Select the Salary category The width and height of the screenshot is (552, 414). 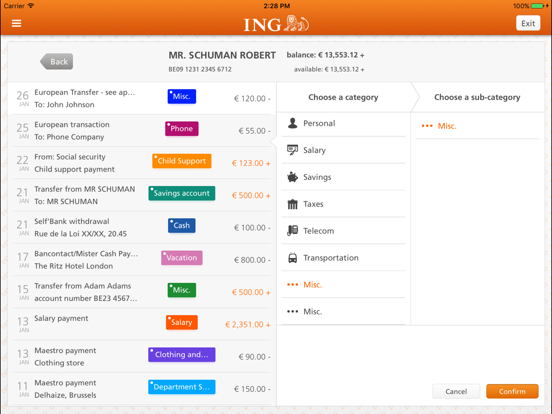tap(344, 150)
